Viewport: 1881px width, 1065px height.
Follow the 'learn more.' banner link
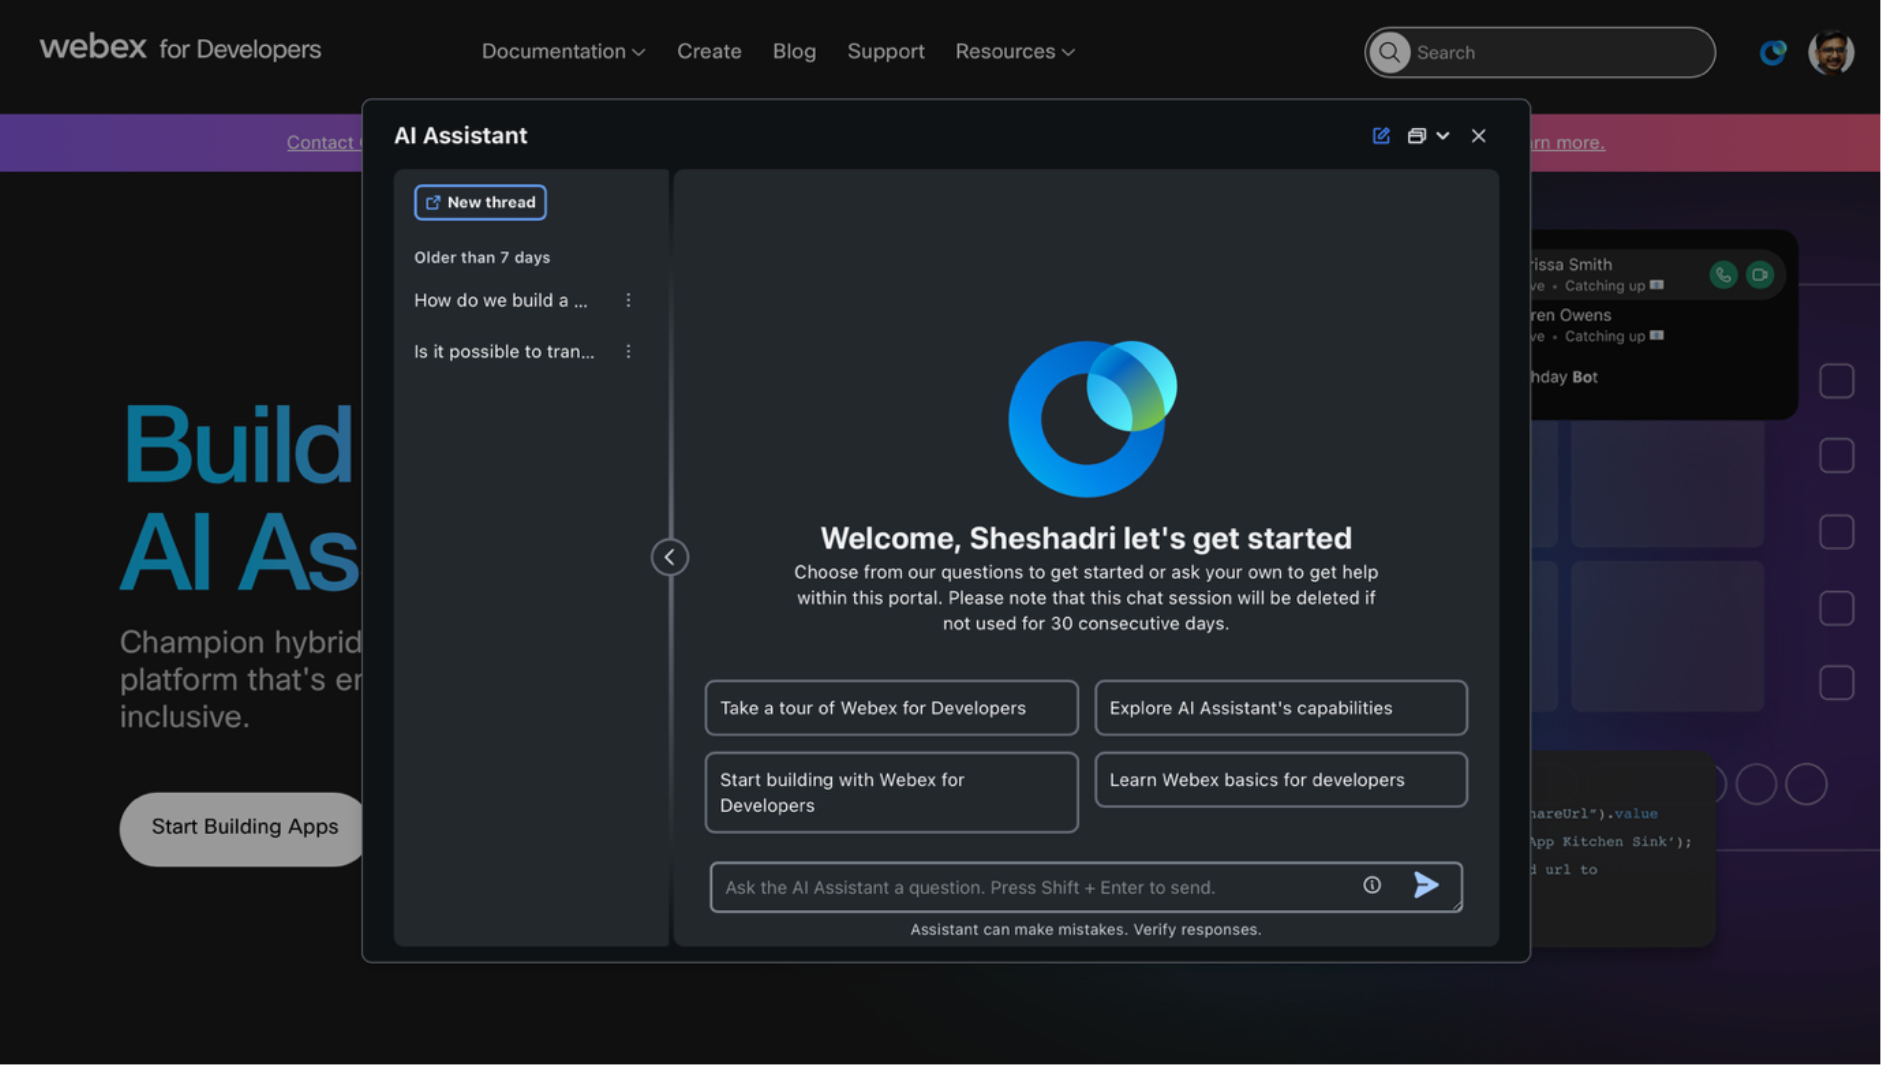coord(1568,142)
